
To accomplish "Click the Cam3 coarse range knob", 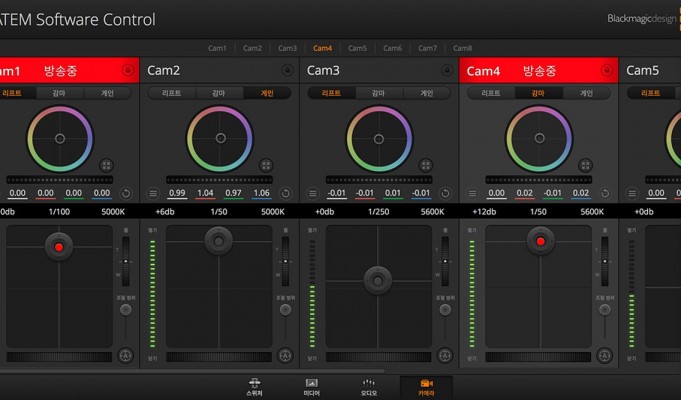I will point(445,310).
